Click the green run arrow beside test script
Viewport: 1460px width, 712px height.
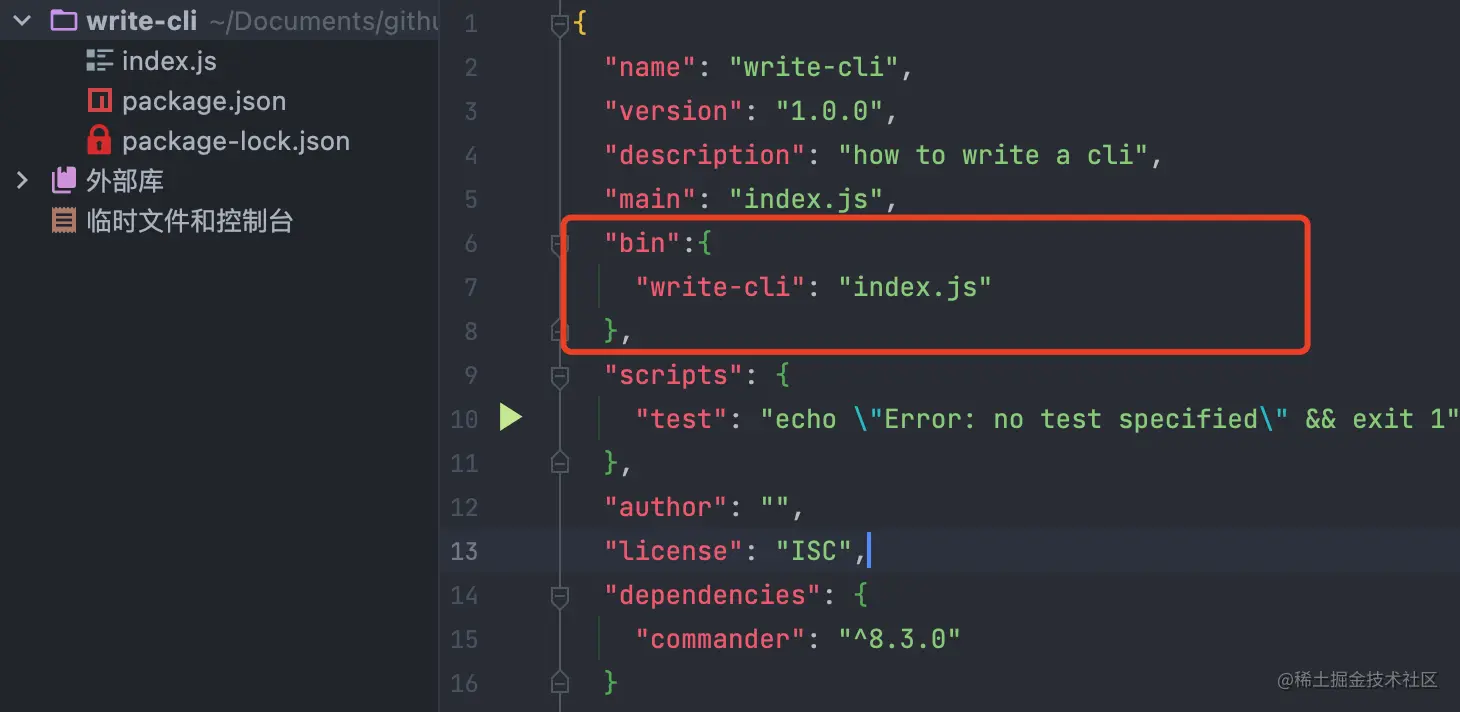click(x=511, y=417)
